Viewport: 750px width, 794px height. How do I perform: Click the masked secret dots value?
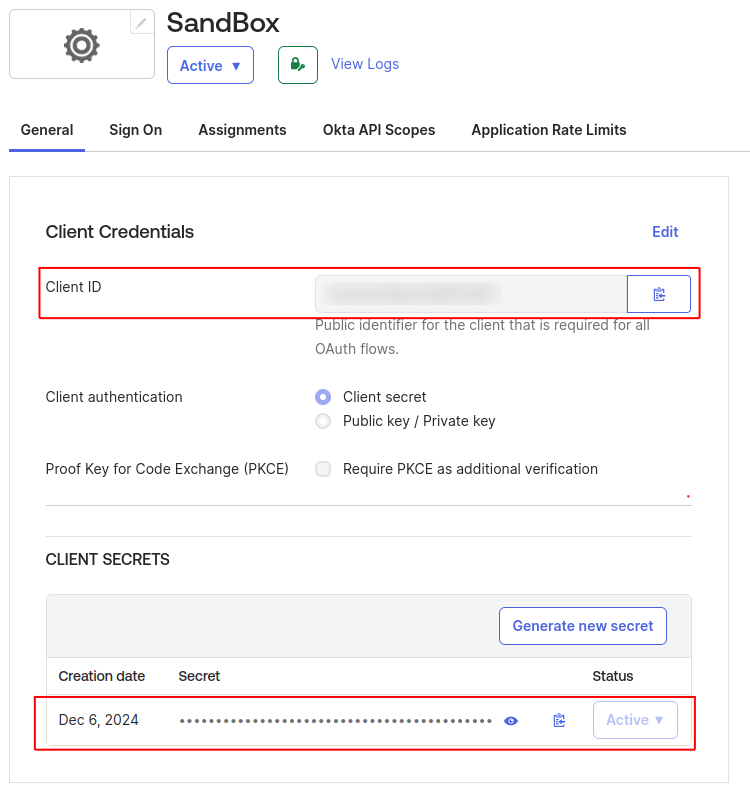[336, 721]
